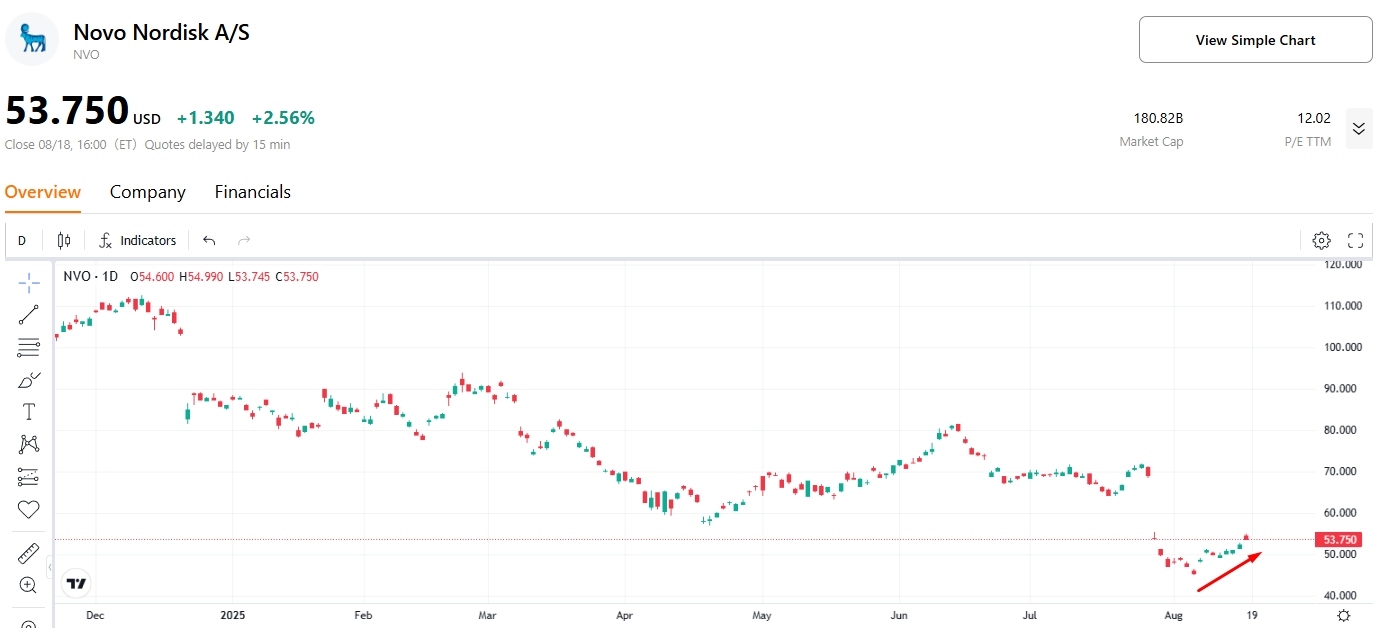Click the Mar label on time axis
Screen dimensions: 1381x633
(x=487, y=616)
